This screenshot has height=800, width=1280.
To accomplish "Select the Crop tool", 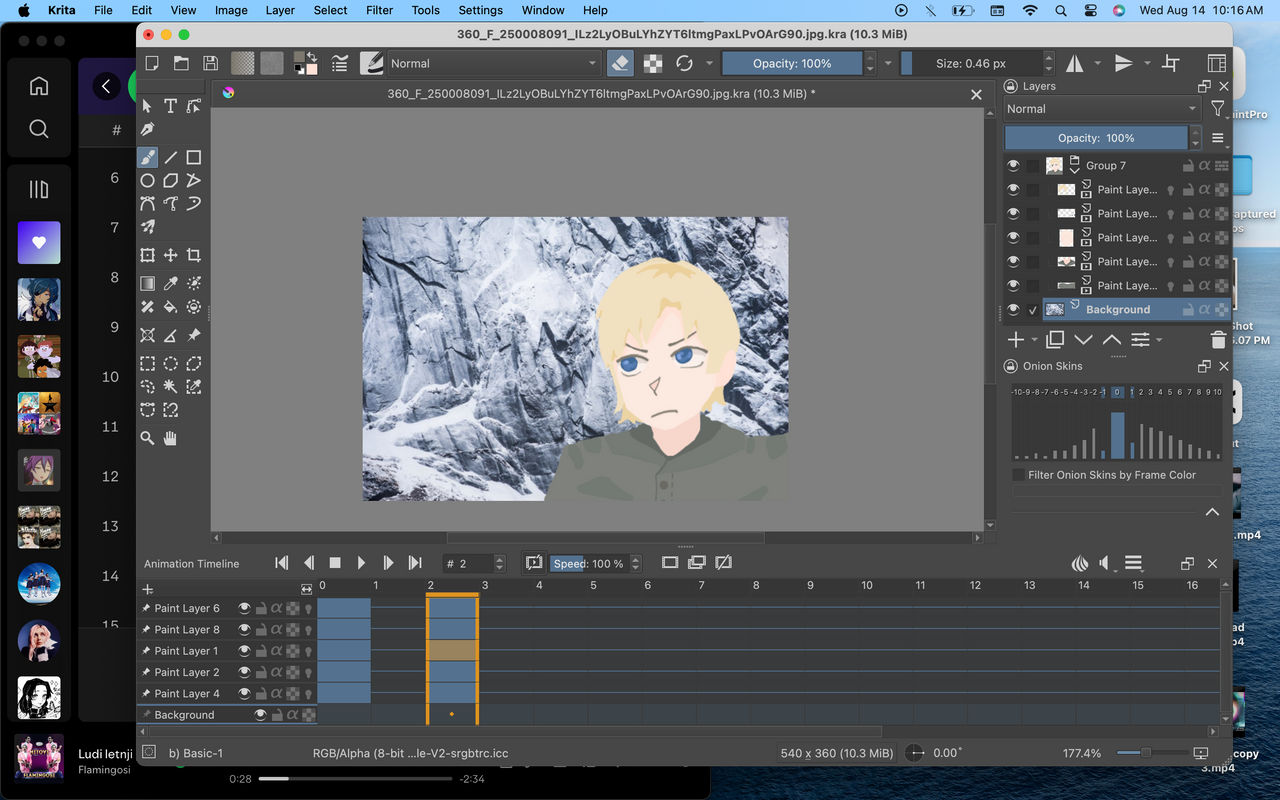I will coord(194,255).
